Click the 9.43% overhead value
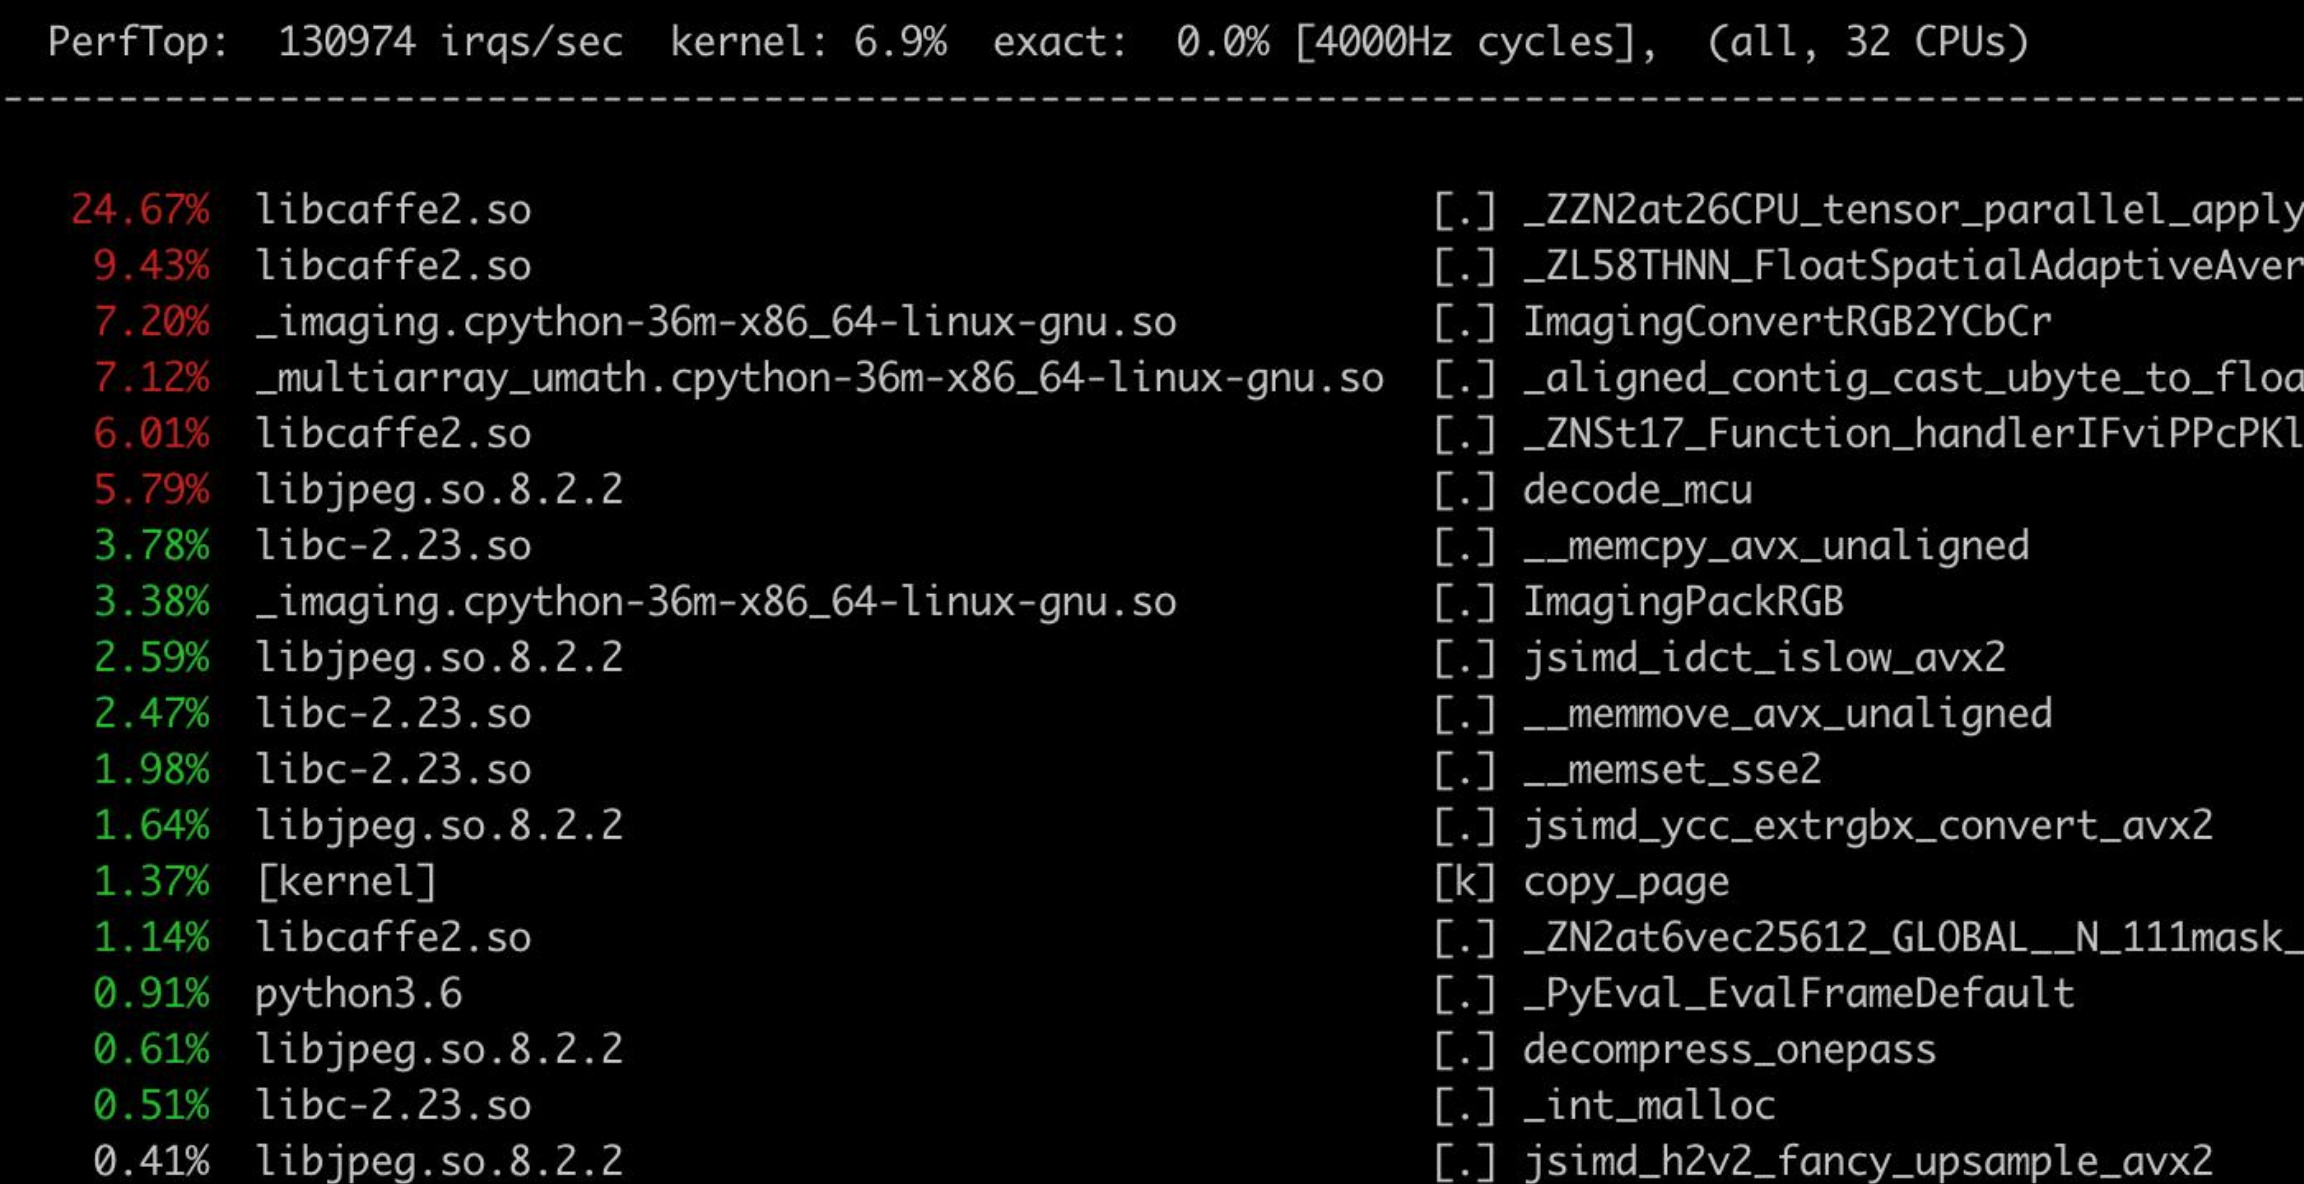2304x1184 pixels. click(151, 266)
